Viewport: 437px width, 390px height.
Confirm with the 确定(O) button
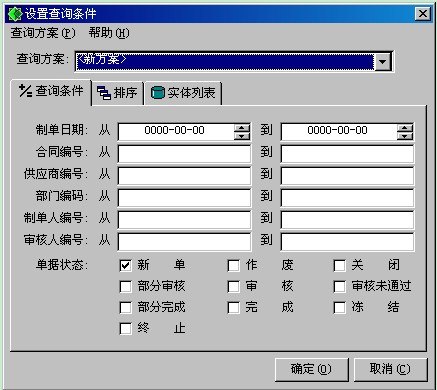pyautogui.click(x=312, y=369)
